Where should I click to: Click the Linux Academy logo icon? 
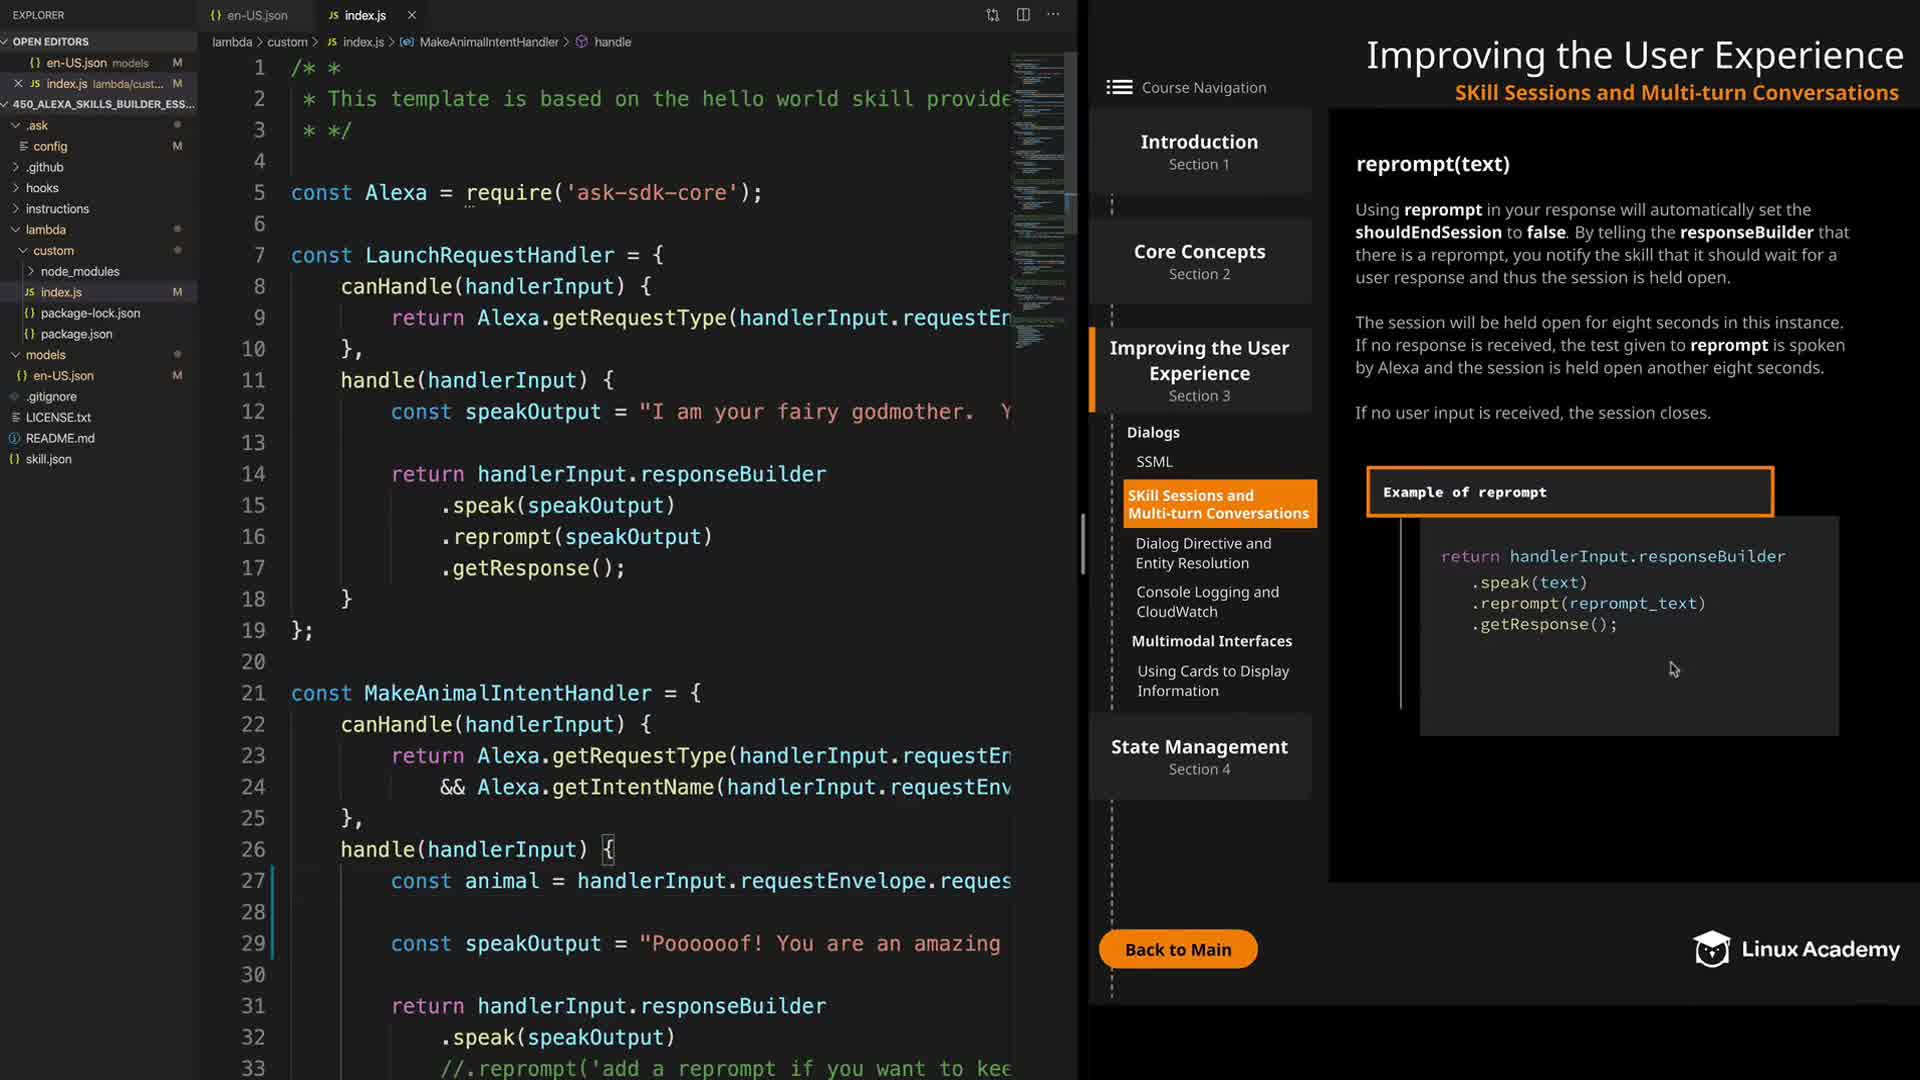1711,949
